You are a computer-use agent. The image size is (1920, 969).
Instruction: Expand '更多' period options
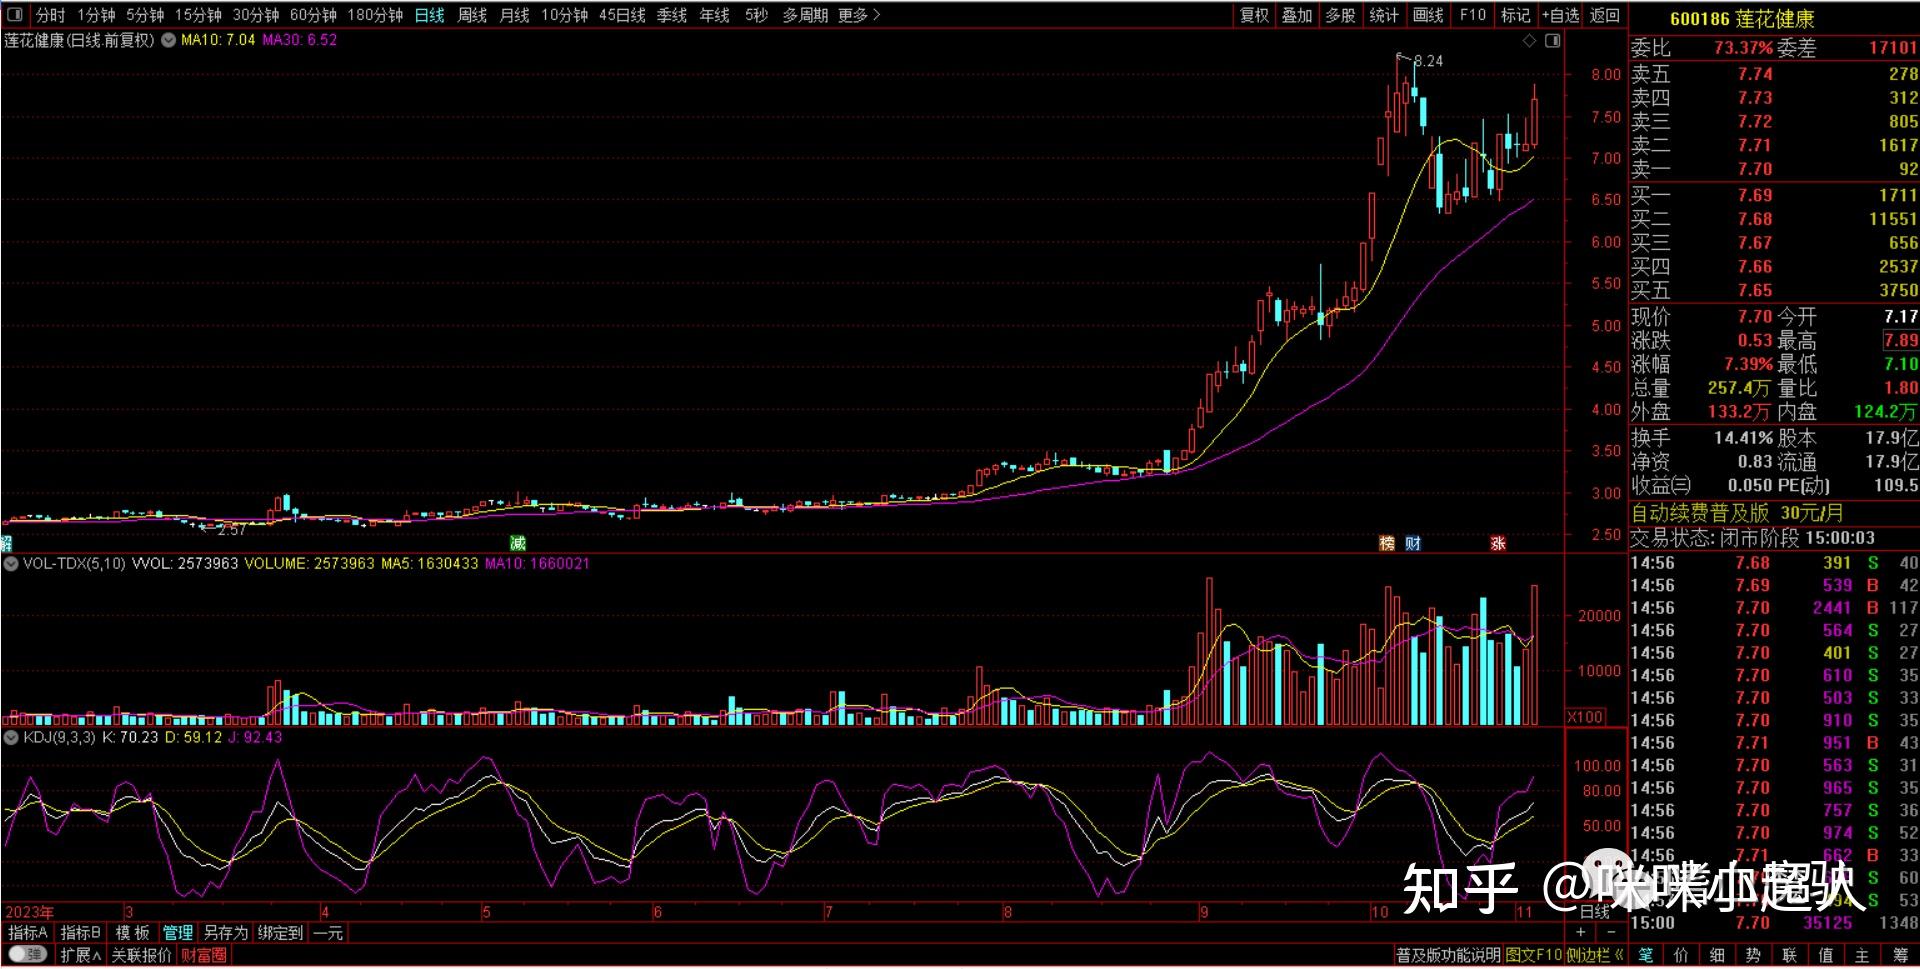click(x=859, y=15)
